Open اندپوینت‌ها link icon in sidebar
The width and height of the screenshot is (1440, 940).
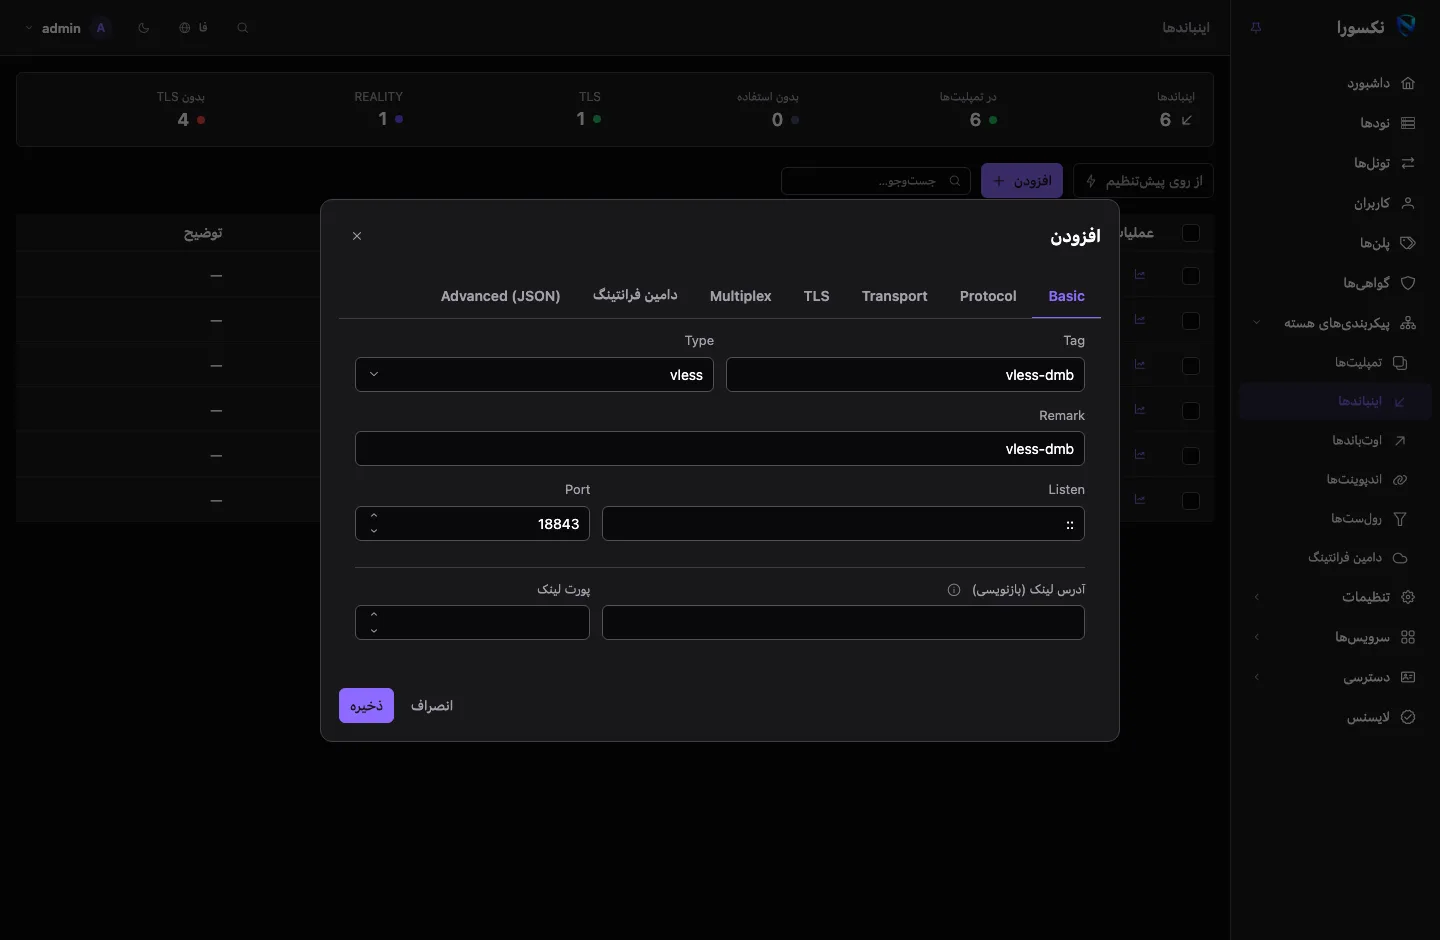(x=1400, y=479)
